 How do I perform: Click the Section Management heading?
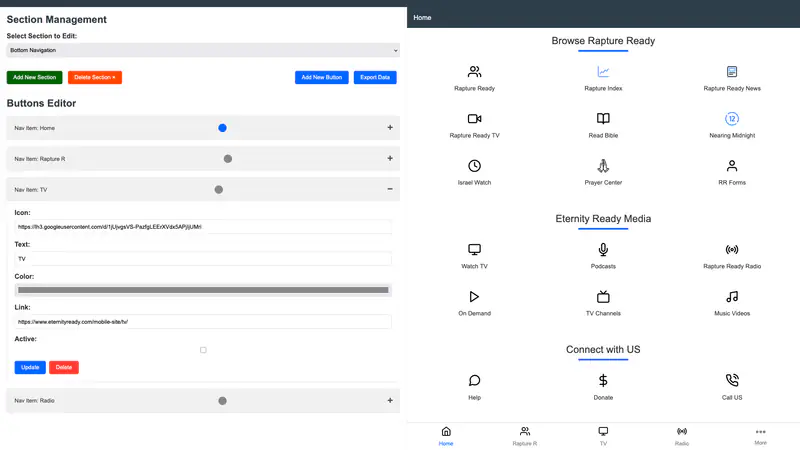tap(57, 19)
